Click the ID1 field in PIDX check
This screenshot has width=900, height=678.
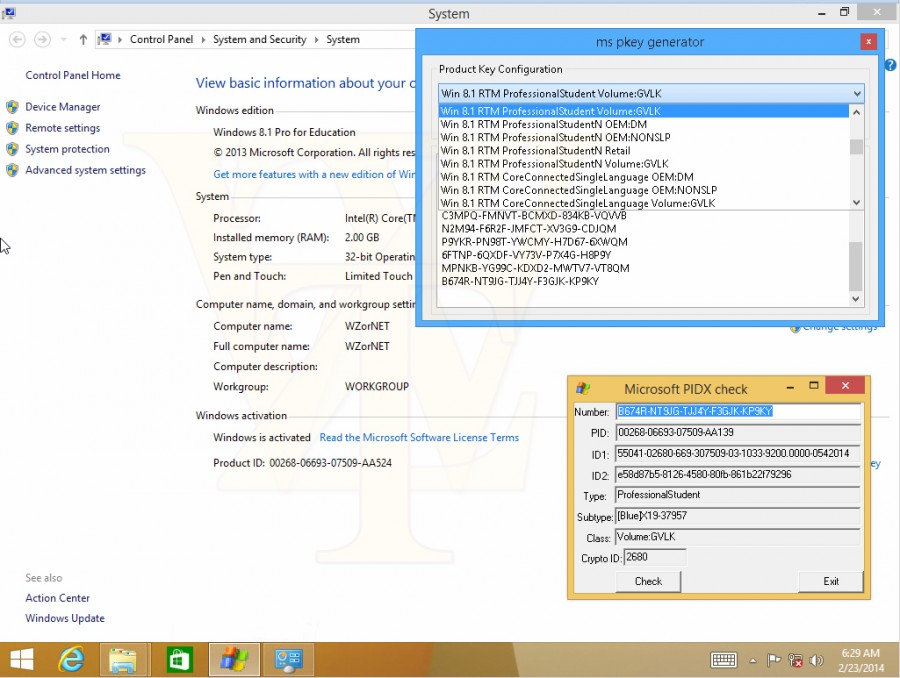(x=739, y=454)
